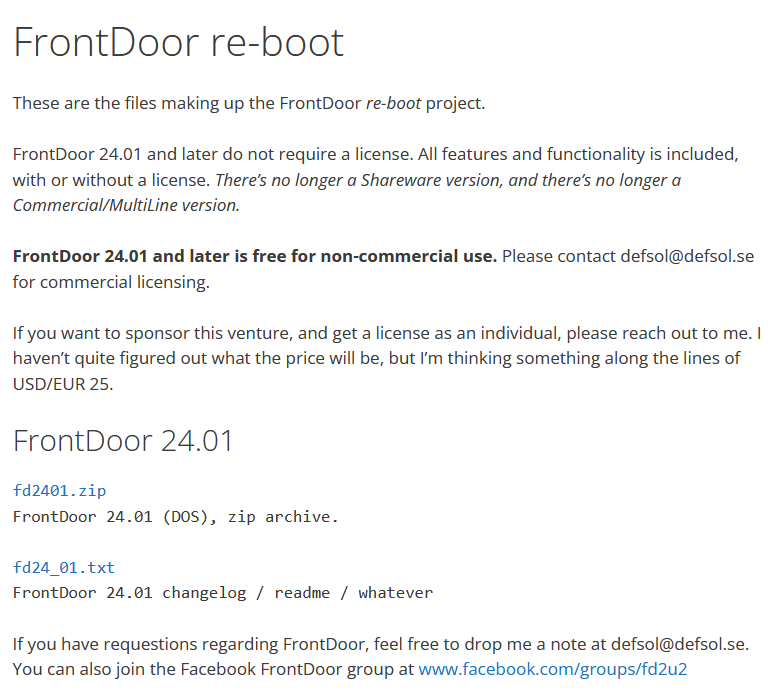Click 'for commercial licensing.' text line

coord(111,282)
